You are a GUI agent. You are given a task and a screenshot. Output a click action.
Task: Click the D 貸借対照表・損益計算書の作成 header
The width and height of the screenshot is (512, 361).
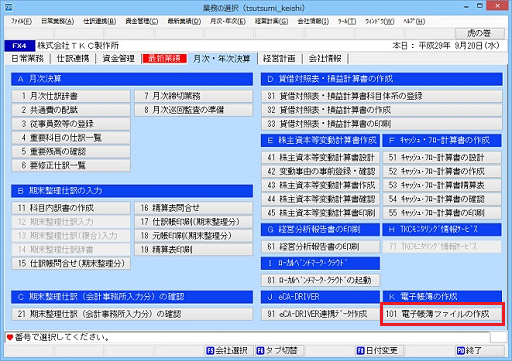pyautogui.click(x=382, y=79)
